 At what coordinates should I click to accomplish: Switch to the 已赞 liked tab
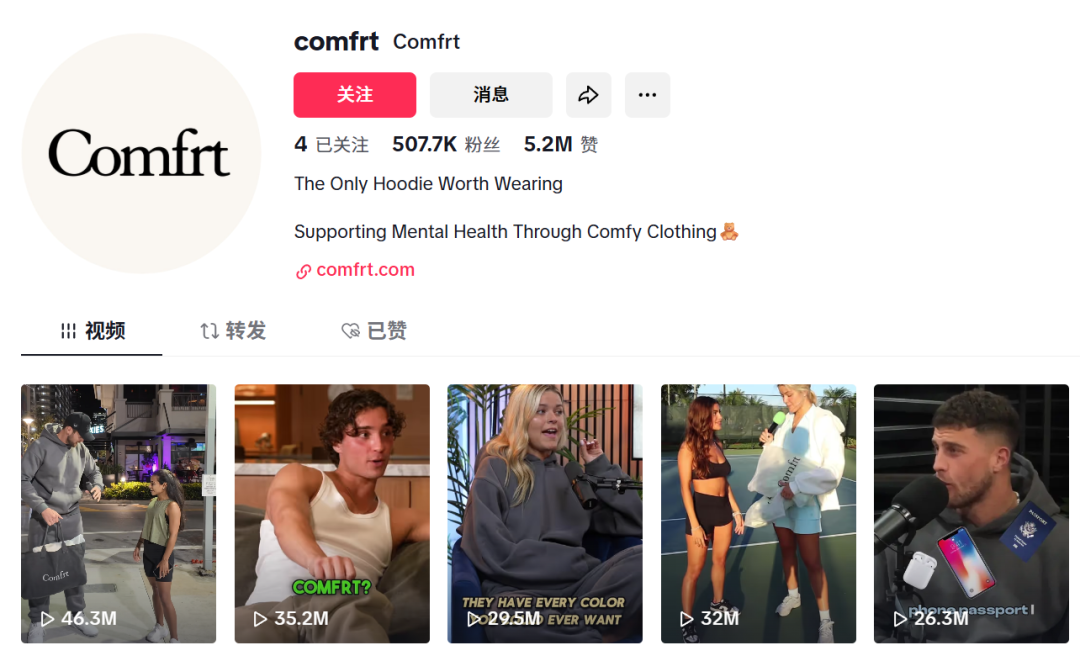click(374, 331)
